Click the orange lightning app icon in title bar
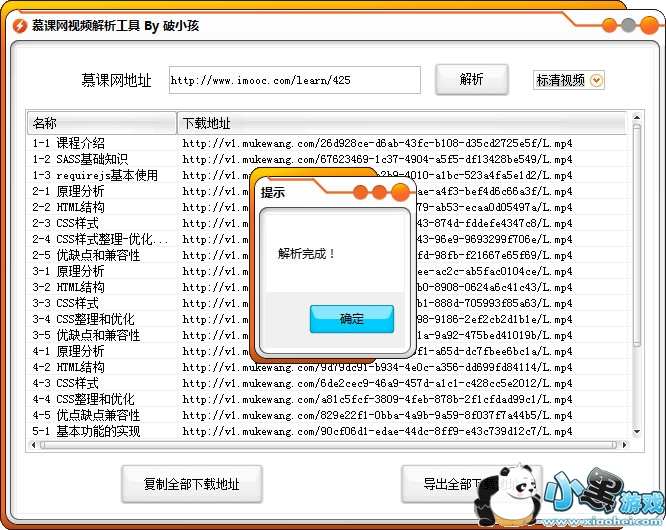Image resolution: width=666 pixels, height=530 pixels. pos(20,26)
